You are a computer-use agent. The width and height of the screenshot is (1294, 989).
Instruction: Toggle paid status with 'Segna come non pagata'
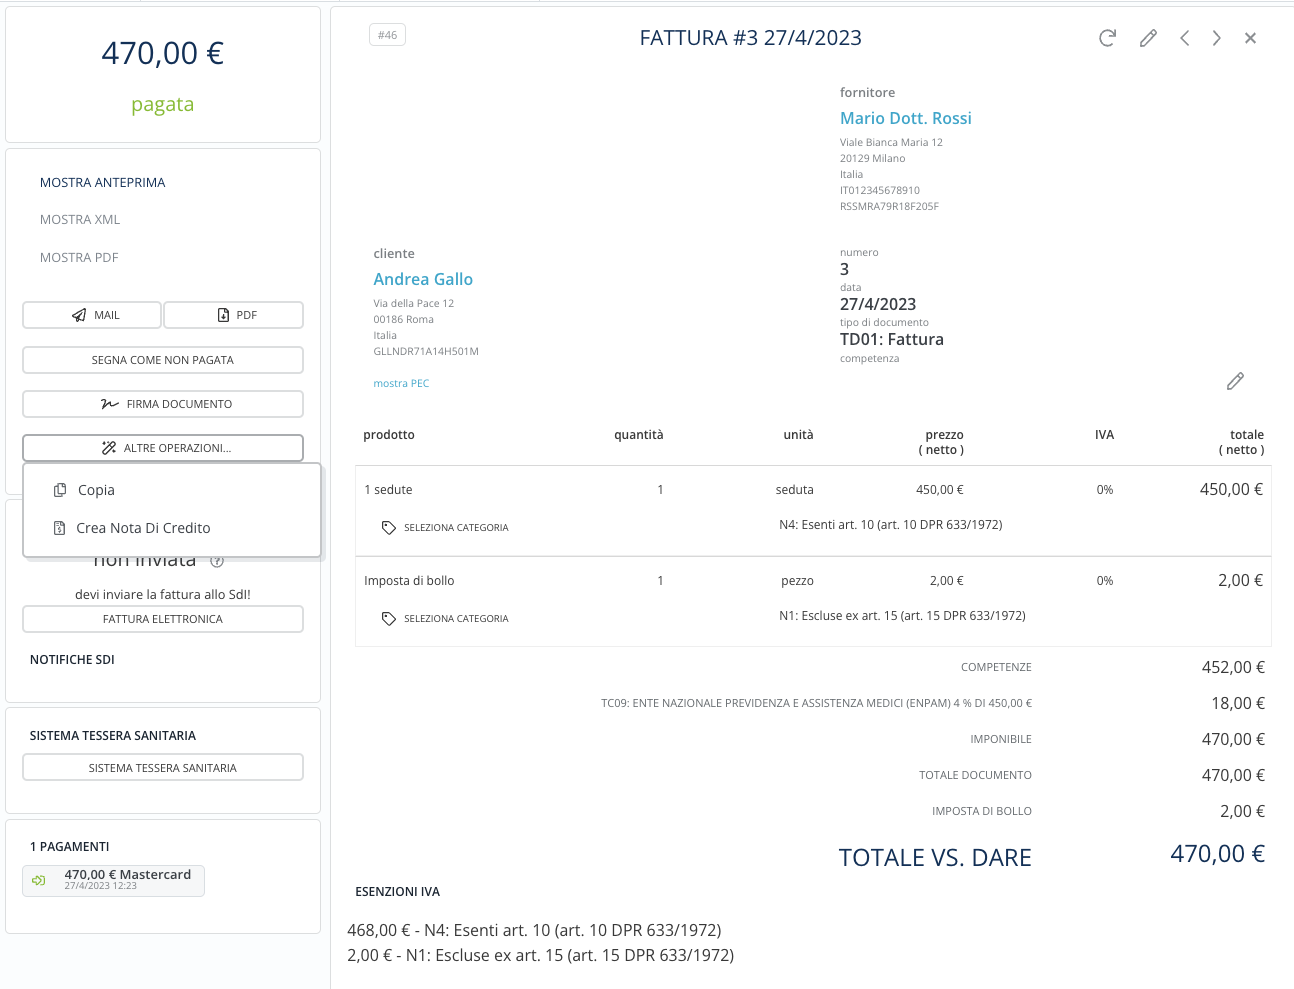point(162,359)
